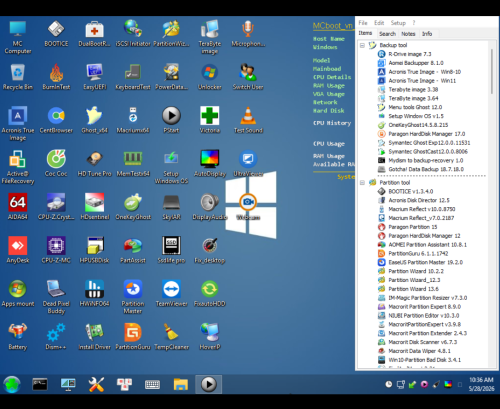Choose Partition Wizard 13.6 entry
The width and height of the screenshot is (500, 409).
coord(414,289)
